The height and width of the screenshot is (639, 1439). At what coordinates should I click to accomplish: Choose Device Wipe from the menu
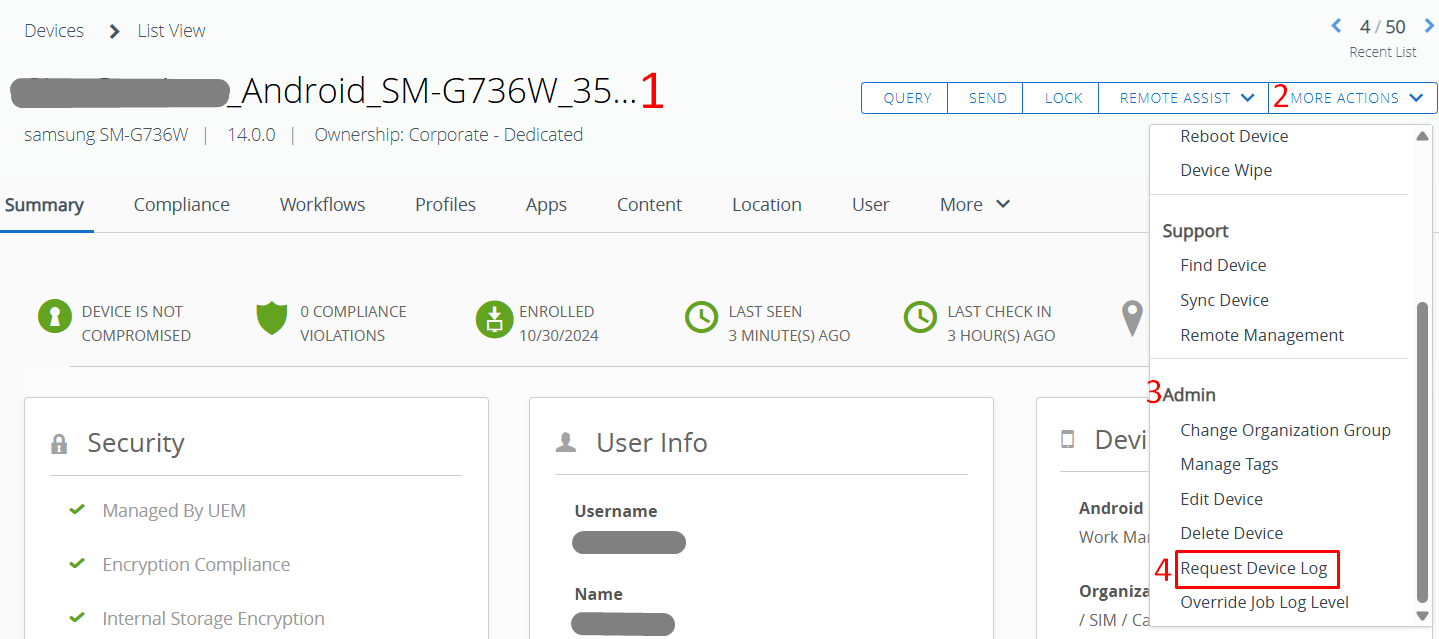pyautogui.click(x=1226, y=170)
